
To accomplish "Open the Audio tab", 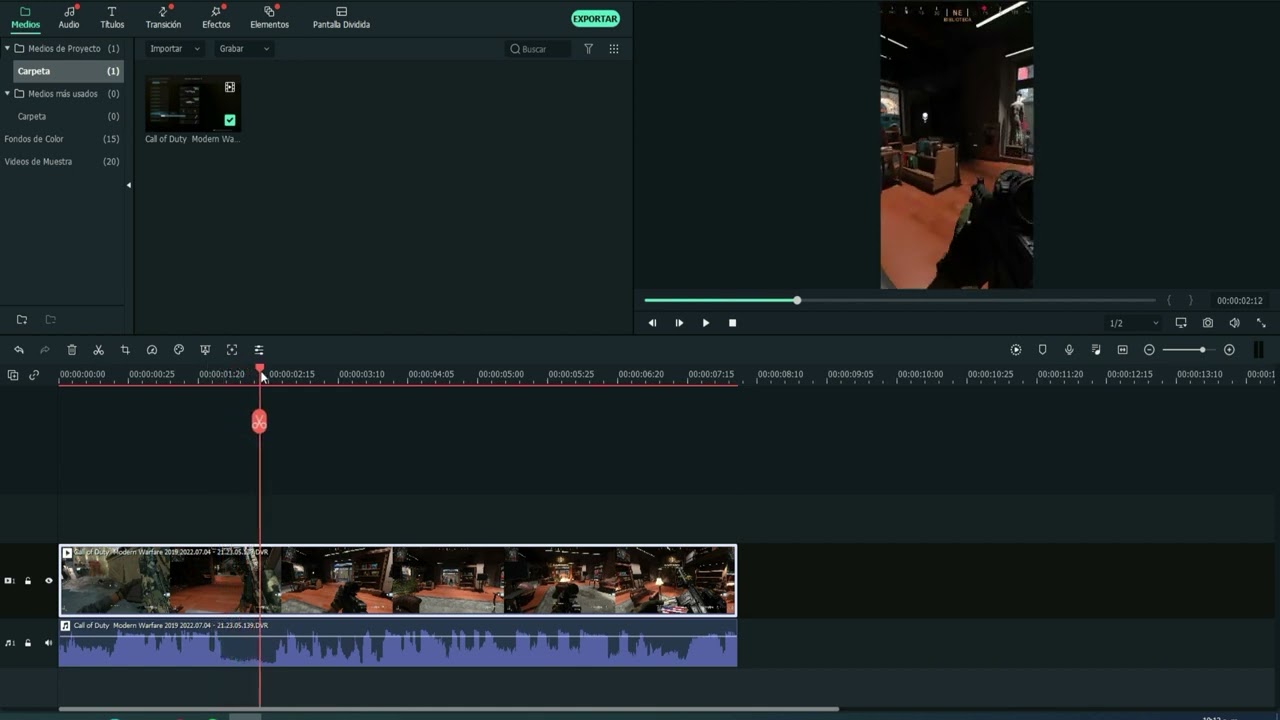I will (x=69, y=17).
